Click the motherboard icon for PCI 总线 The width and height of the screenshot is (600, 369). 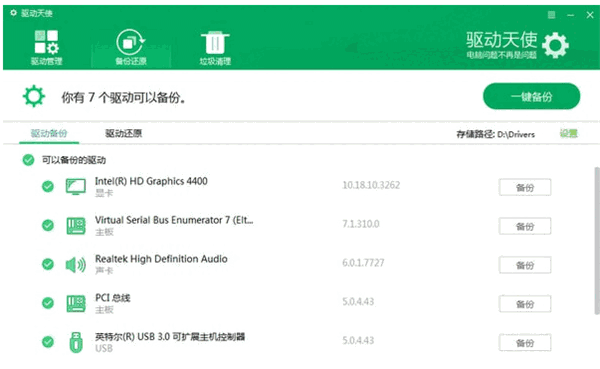[76, 303]
